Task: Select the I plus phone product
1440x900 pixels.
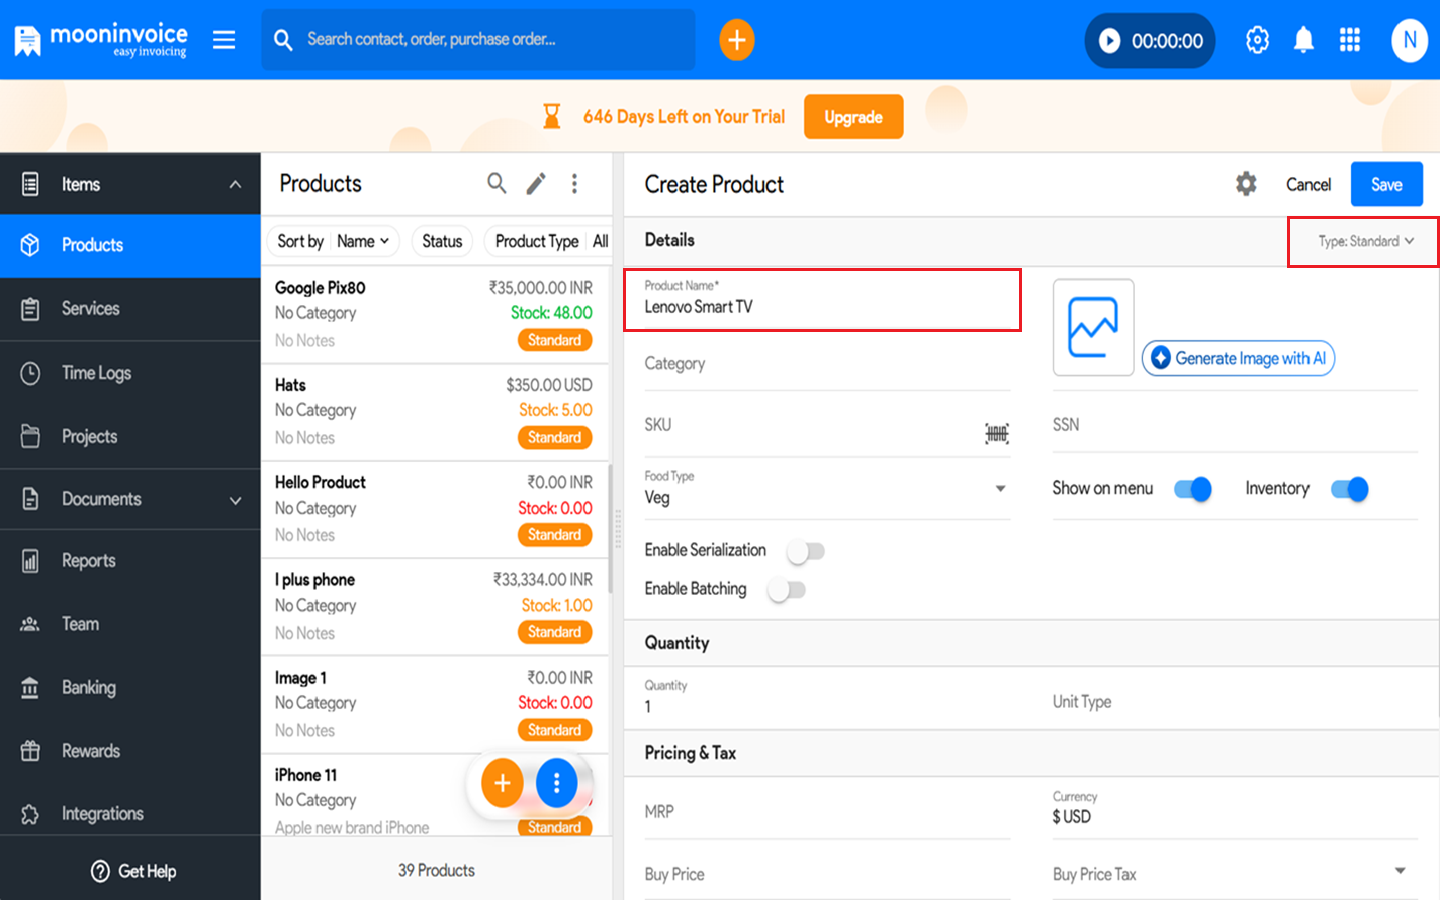Action: click(435, 606)
